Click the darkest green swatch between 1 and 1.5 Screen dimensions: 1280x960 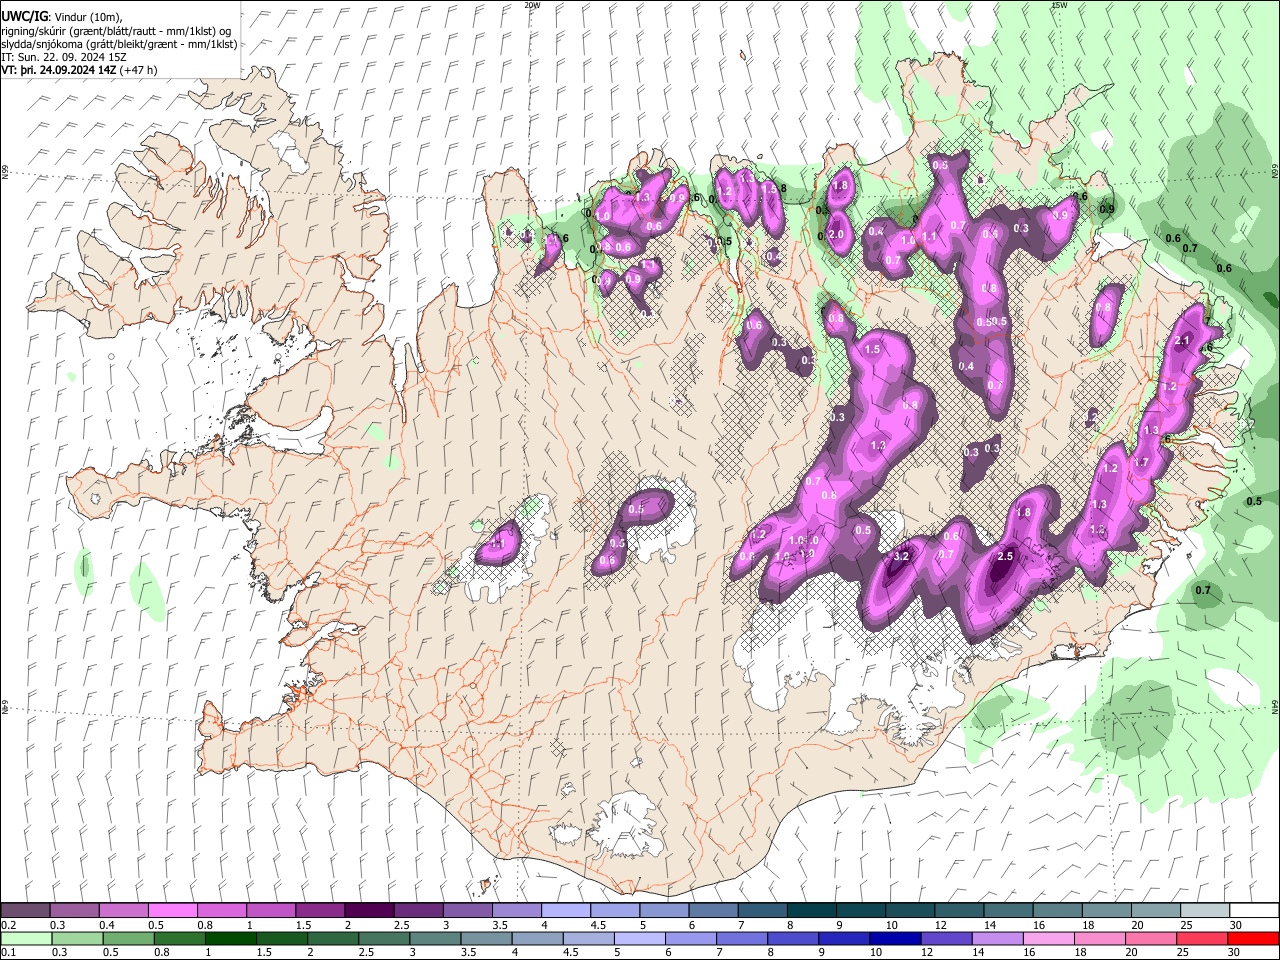(231, 938)
